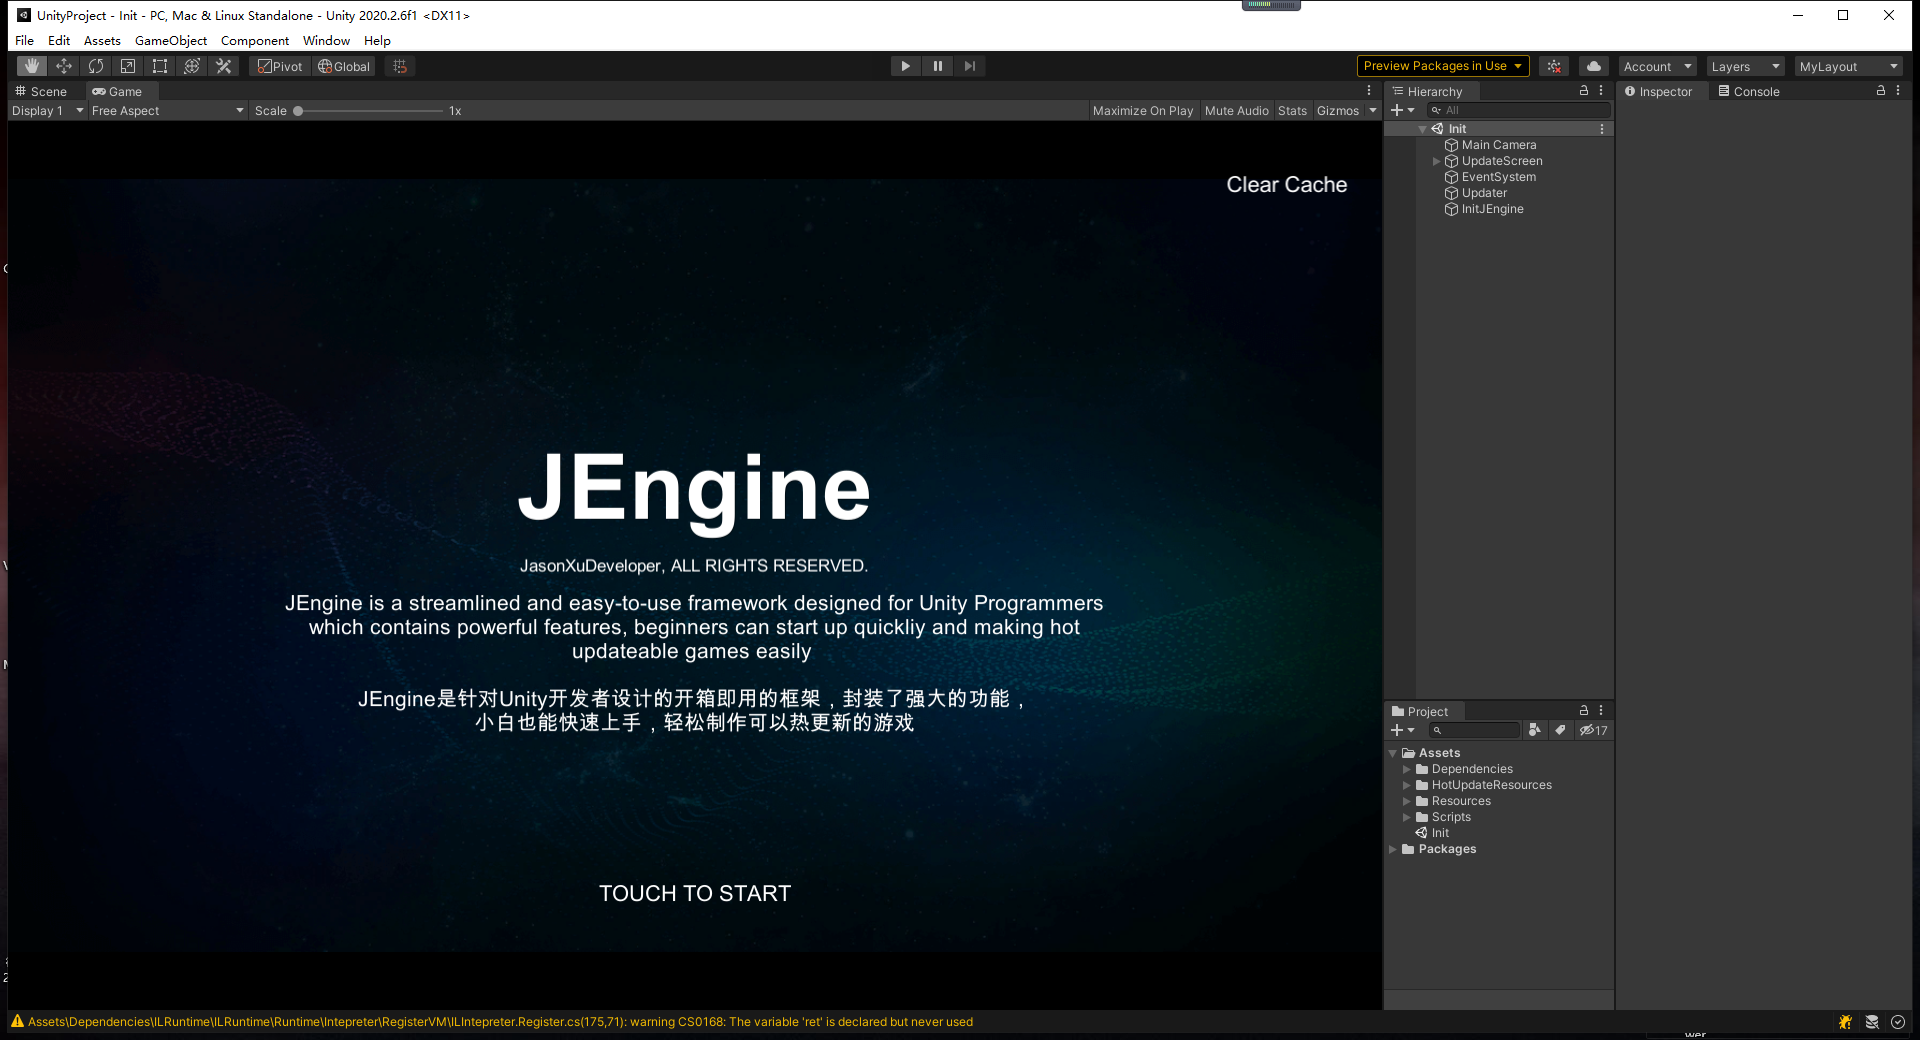Viewport: 1920px width, 1040px height.
Task: Click the Project panel search field
Action: click(x=1477, y=730)
